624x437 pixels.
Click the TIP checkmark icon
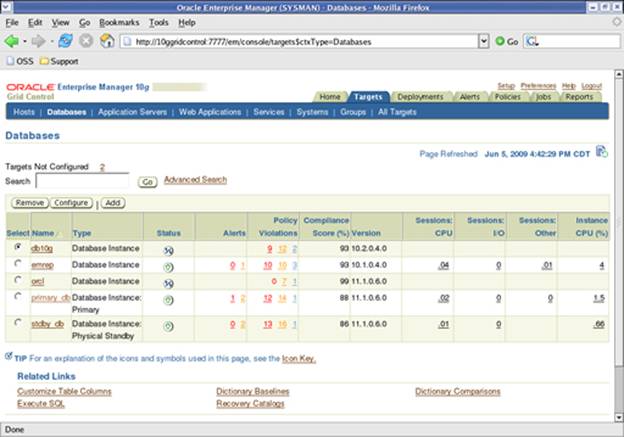(x=9, y=356)
